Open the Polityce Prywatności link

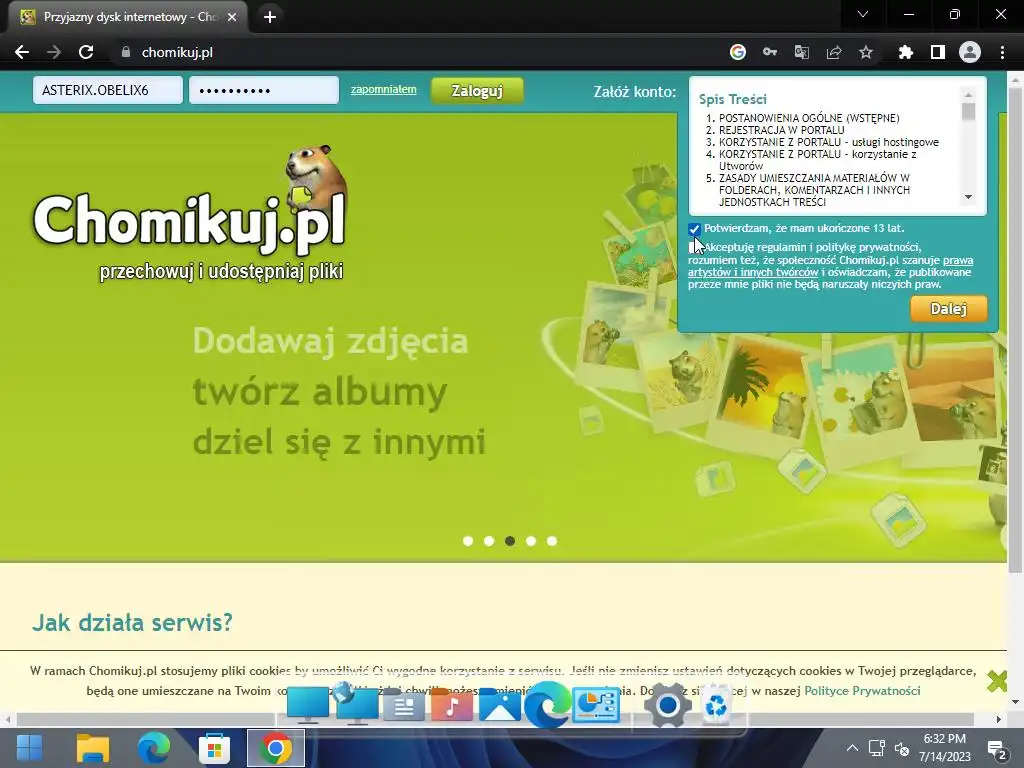(862, 690)
